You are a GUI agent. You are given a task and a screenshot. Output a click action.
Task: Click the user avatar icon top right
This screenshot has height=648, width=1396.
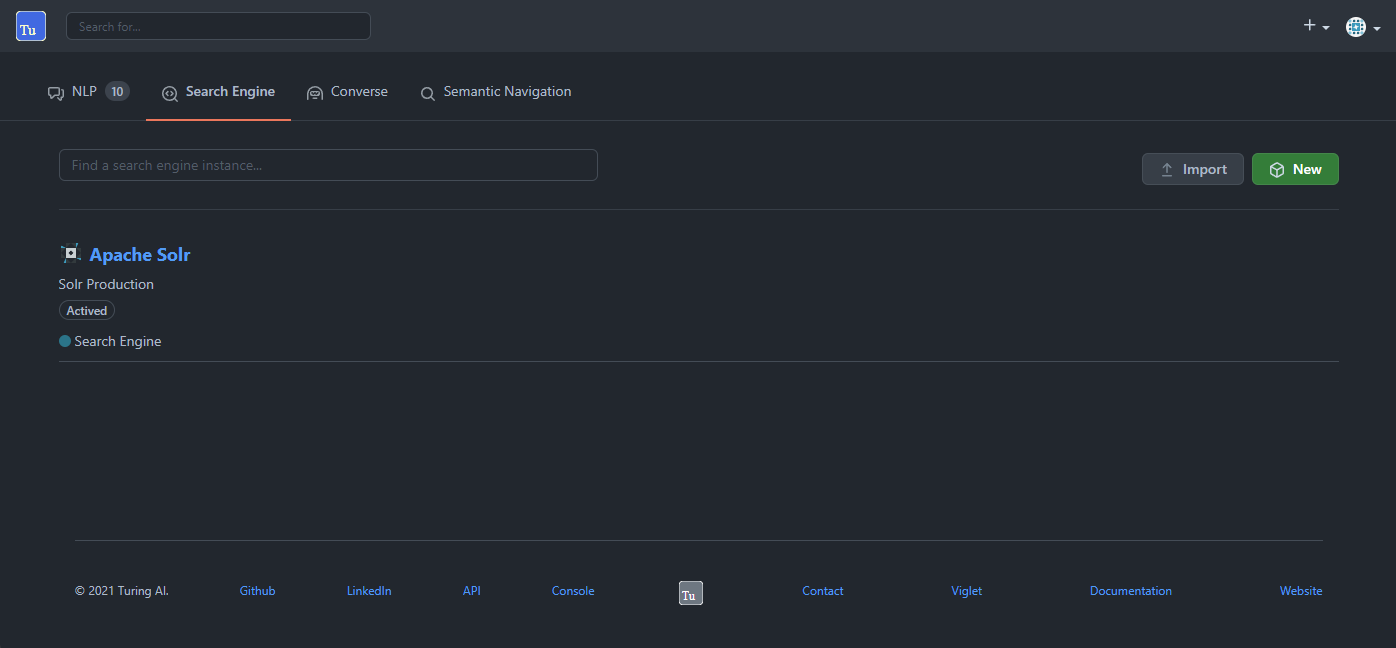pos(1357,27)
